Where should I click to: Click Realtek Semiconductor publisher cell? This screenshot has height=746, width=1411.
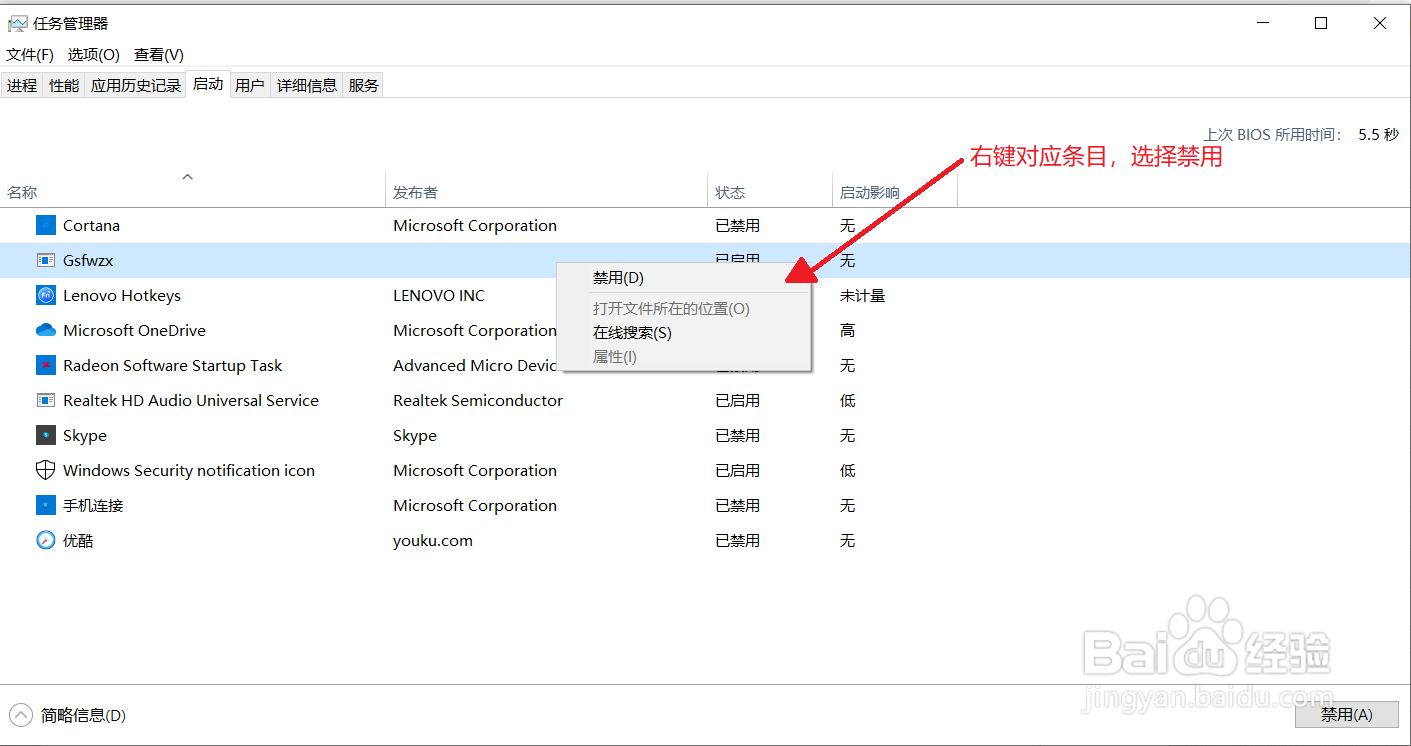[x=478, y=400]
